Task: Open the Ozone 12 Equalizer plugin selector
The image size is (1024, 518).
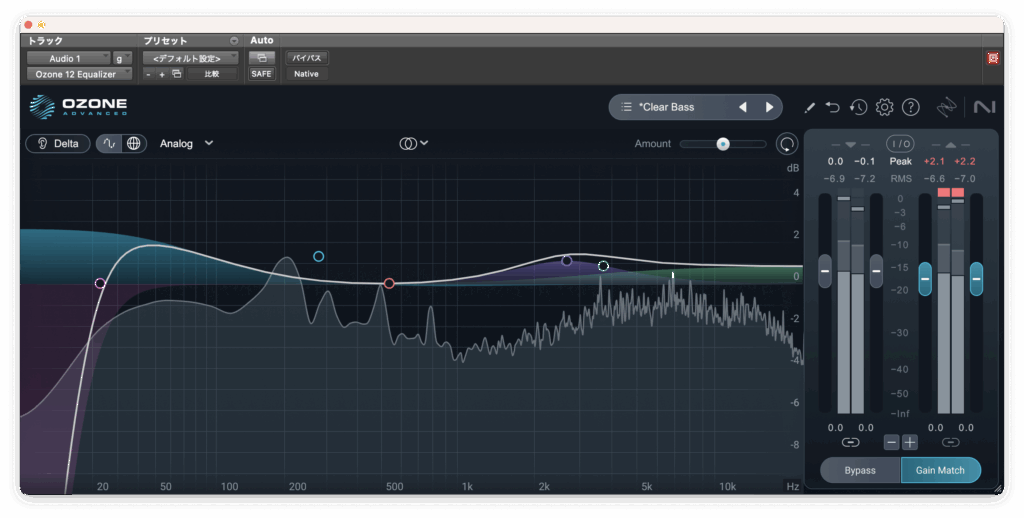Action: click(x=79, y=74)
